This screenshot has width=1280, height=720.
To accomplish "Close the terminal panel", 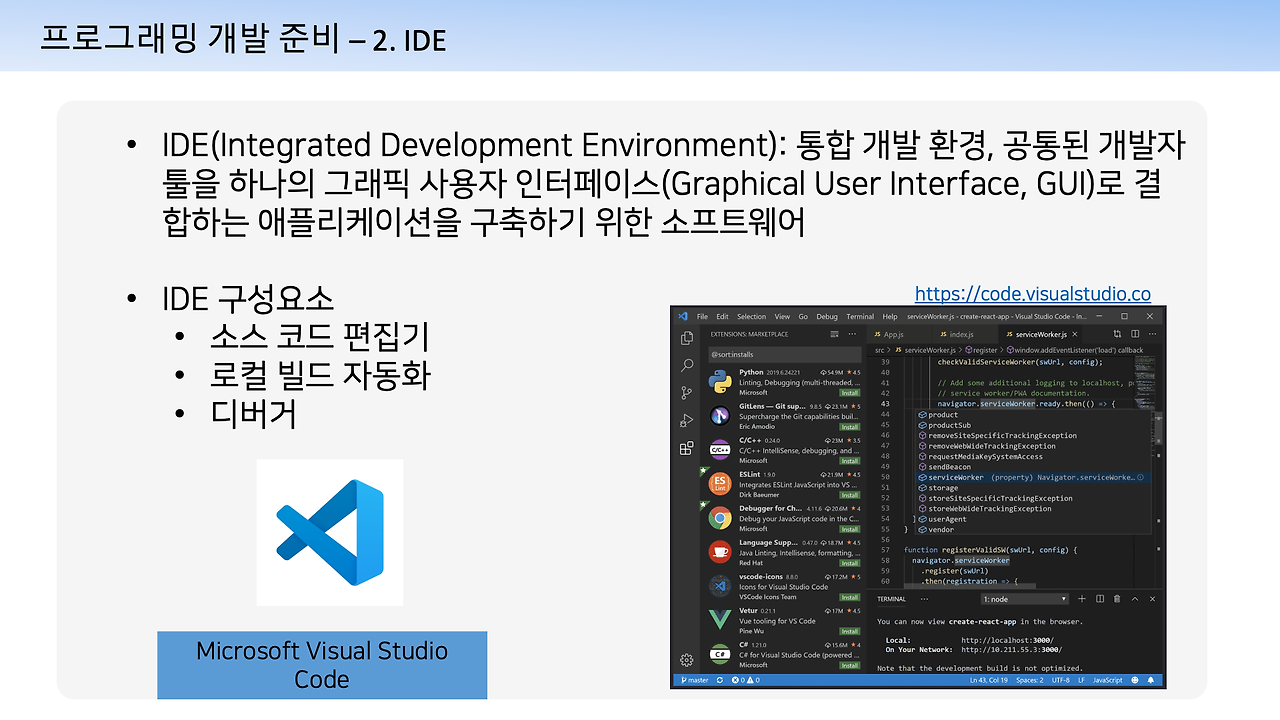I will tap(1154, 599).
